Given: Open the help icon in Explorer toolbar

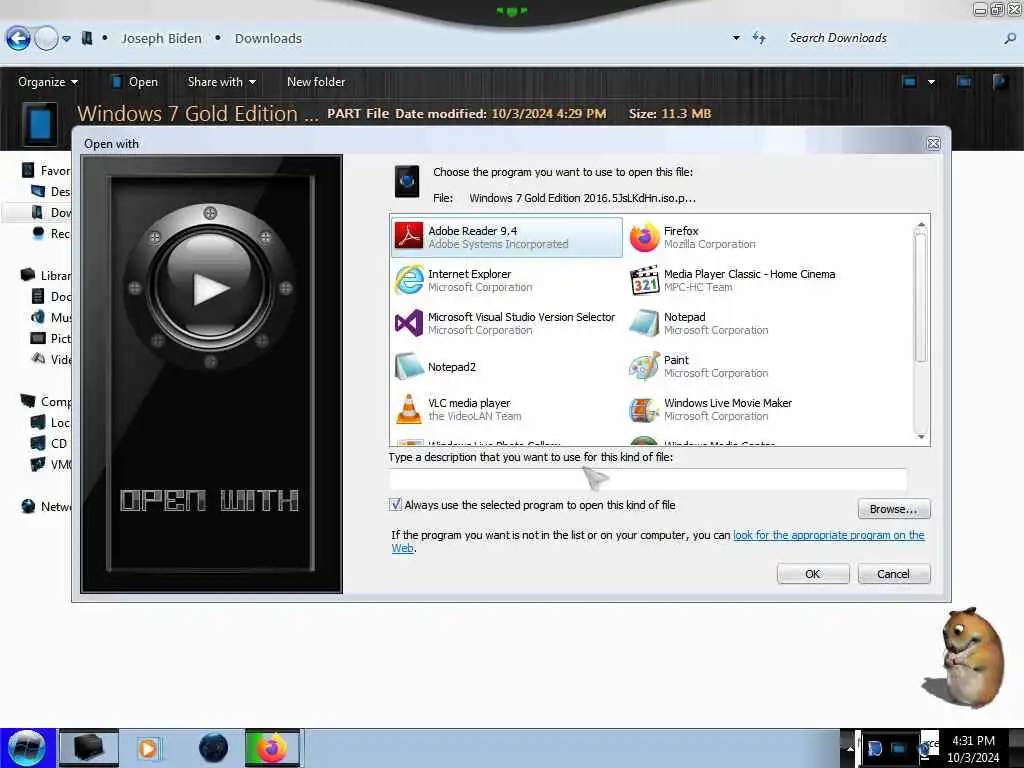Looking at the screenshot, I should (x=1000, y=82).
